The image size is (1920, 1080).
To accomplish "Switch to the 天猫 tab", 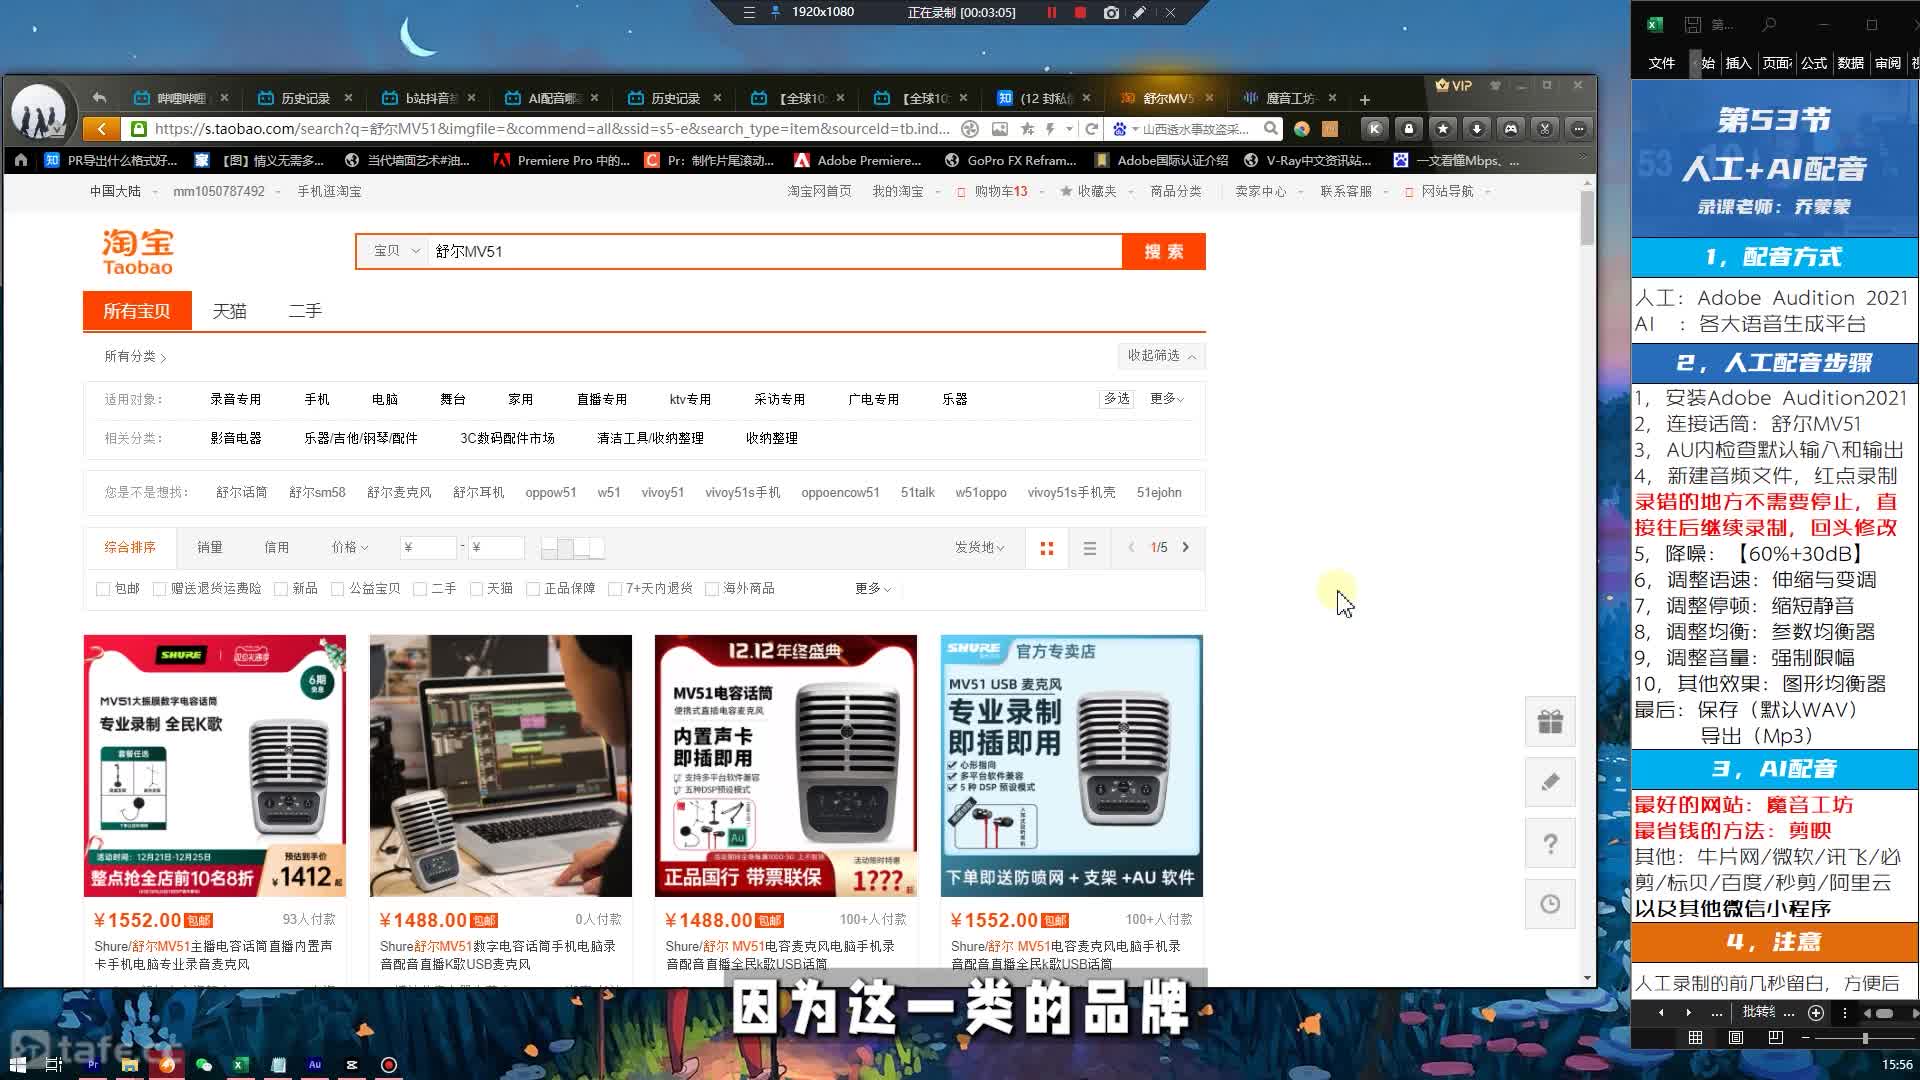I will point(229,311).
